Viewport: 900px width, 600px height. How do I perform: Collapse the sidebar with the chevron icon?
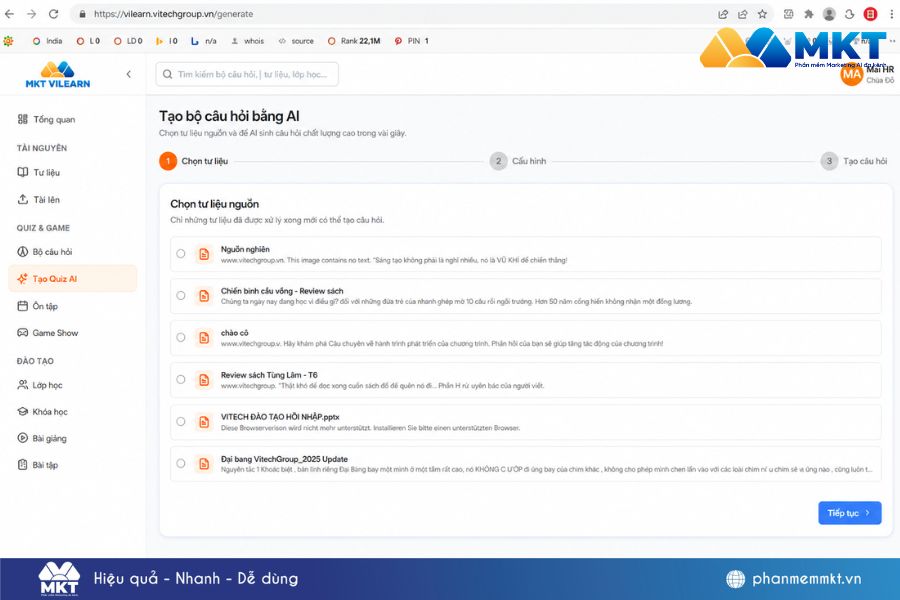coord(129,74)
